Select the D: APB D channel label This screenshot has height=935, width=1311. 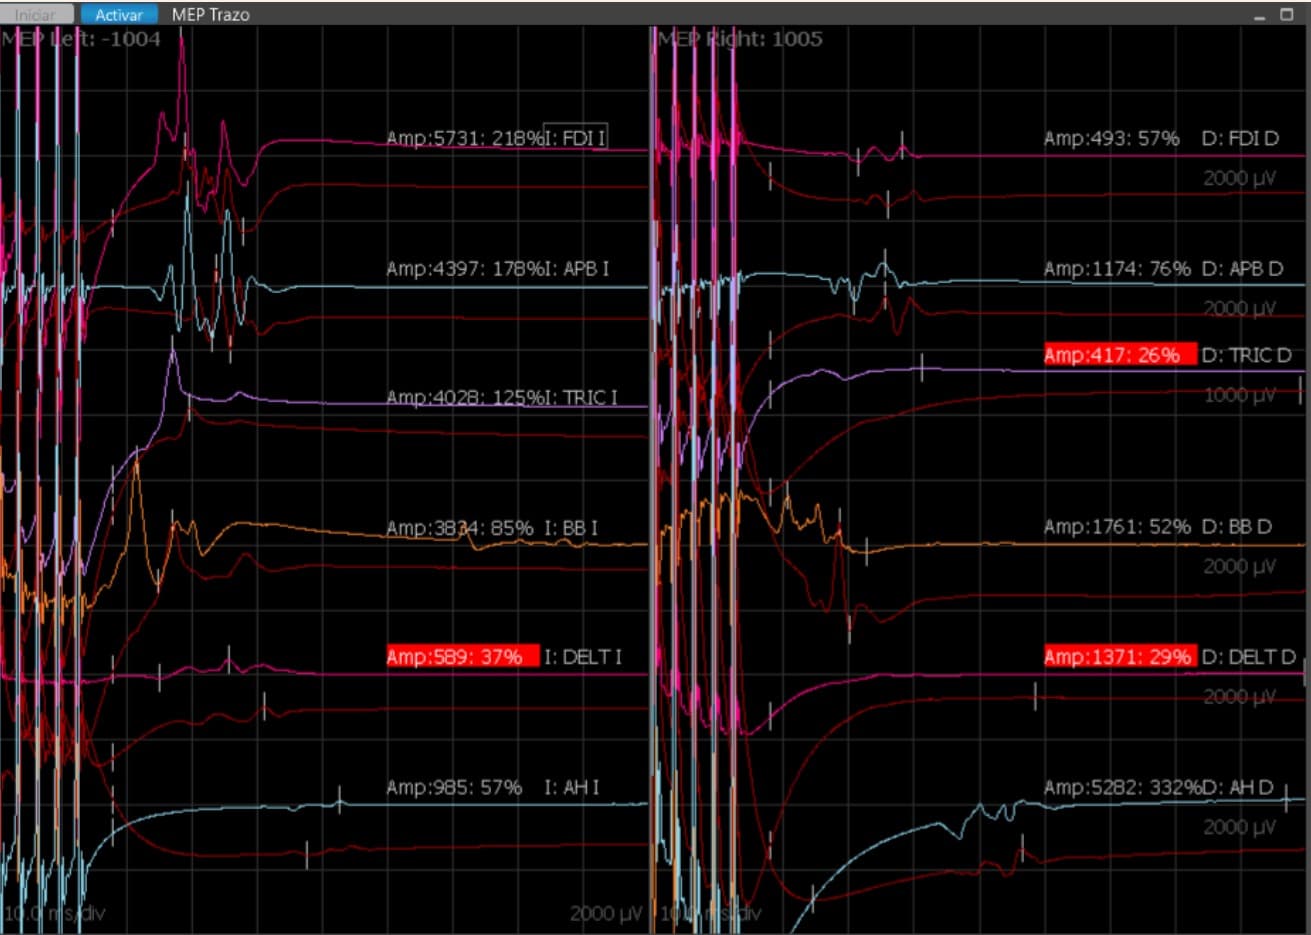click(x=1242, y=269)
